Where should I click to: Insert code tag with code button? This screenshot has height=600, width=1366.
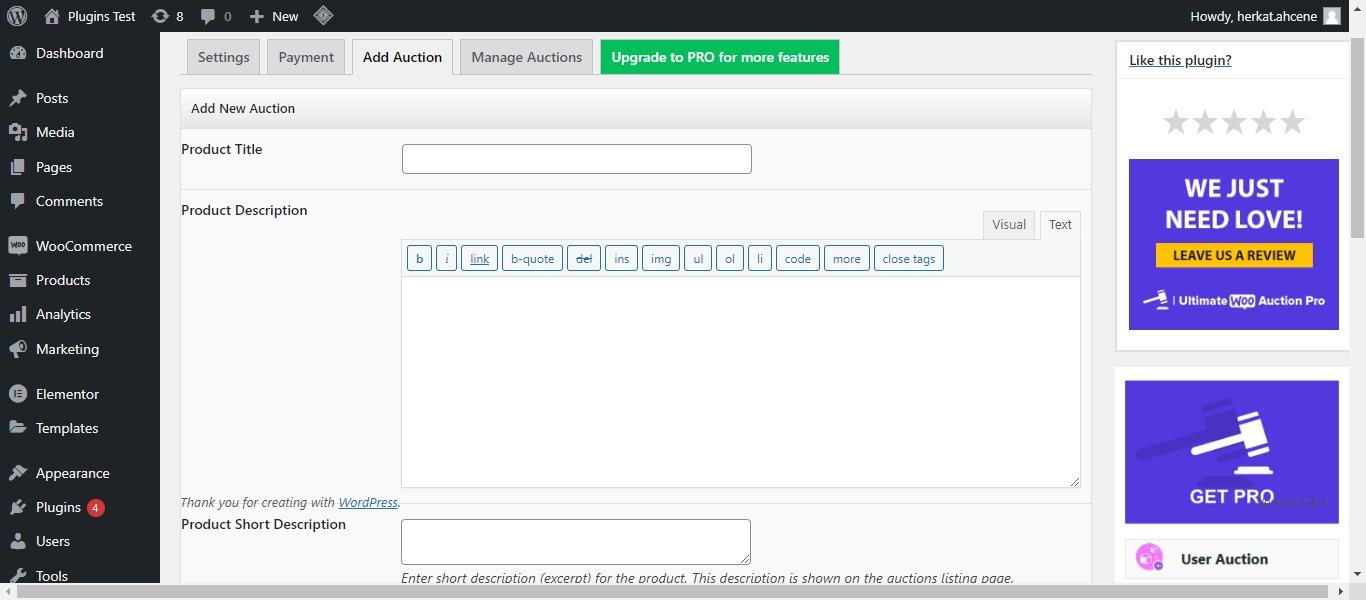click(x=798, y=258)
